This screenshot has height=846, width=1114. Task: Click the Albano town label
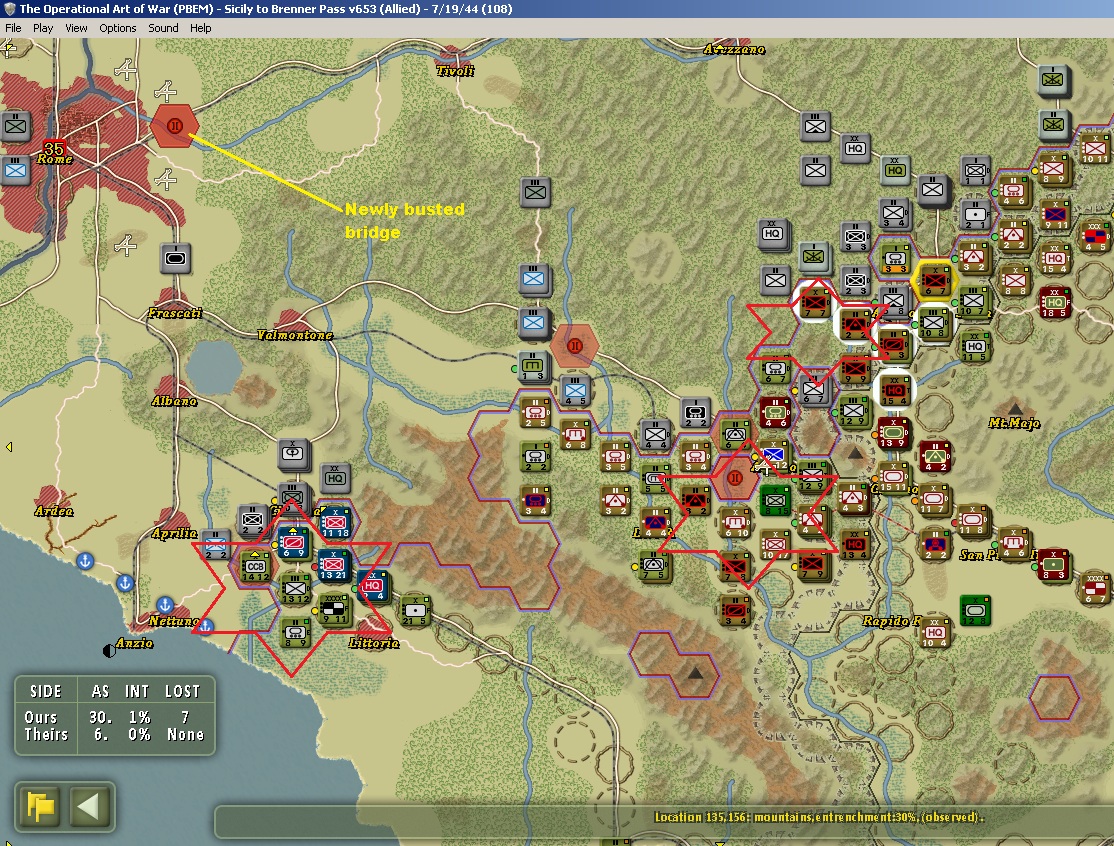click(x=174, y=401)
